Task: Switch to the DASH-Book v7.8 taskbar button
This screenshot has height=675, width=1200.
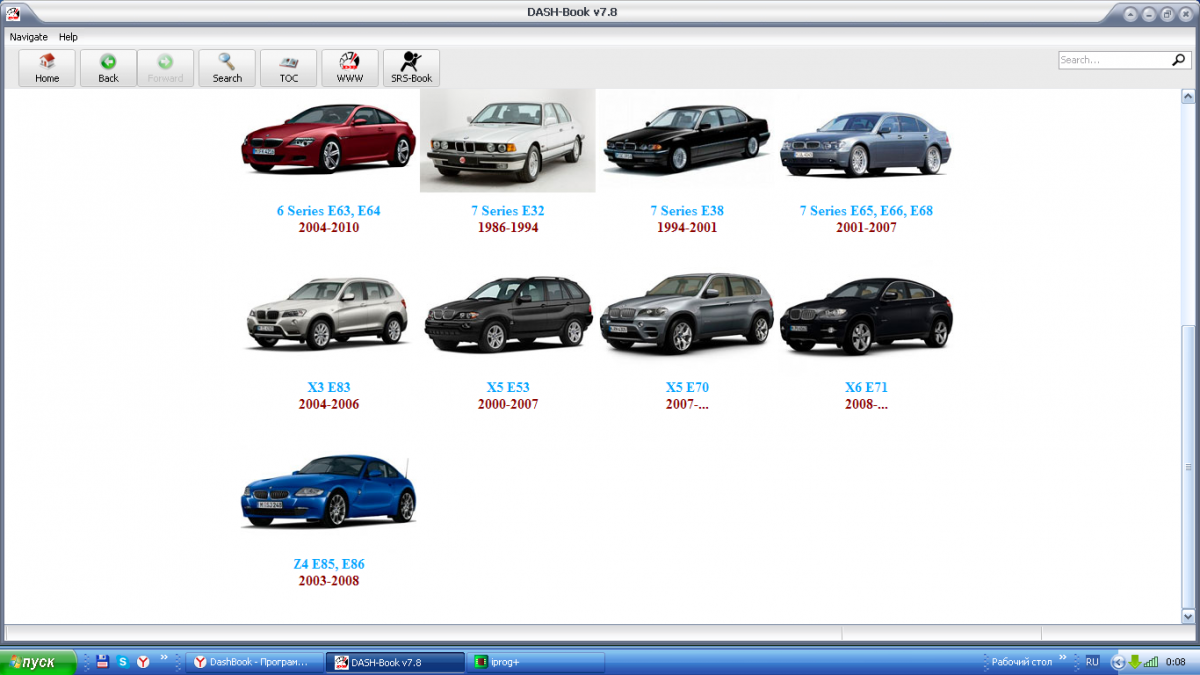Action: pyautogui.click(x=396, y=662)
